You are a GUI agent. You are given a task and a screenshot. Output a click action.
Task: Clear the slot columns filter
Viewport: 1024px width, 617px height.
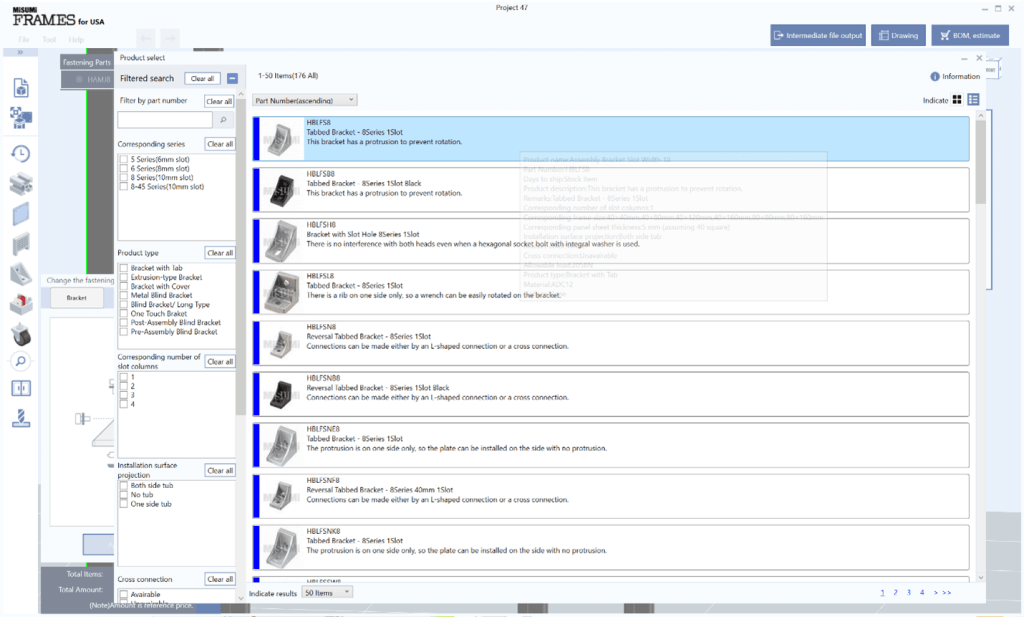219,362
